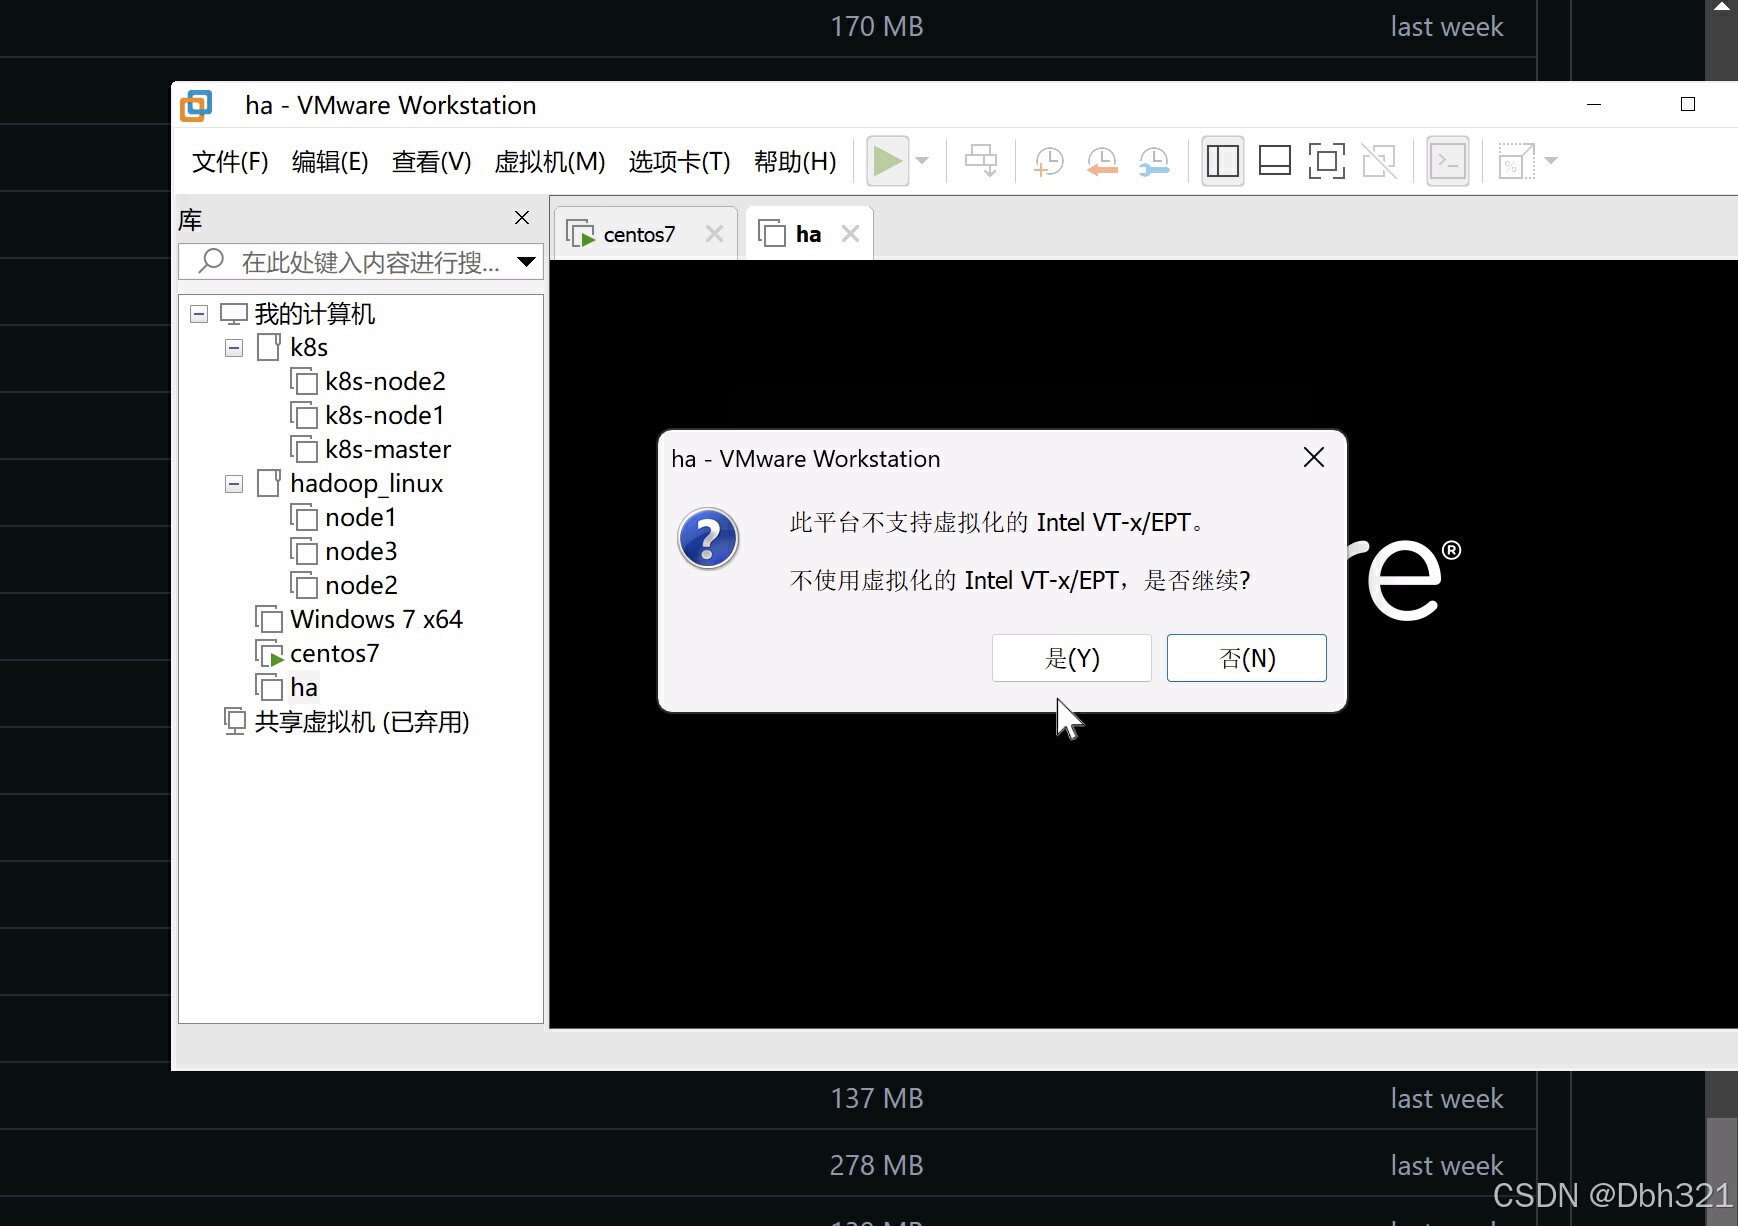Image resolution: width=1738 pixels, height=1226 pixels.
Task: Click the library search input field
Action: [x=361, y=262]
